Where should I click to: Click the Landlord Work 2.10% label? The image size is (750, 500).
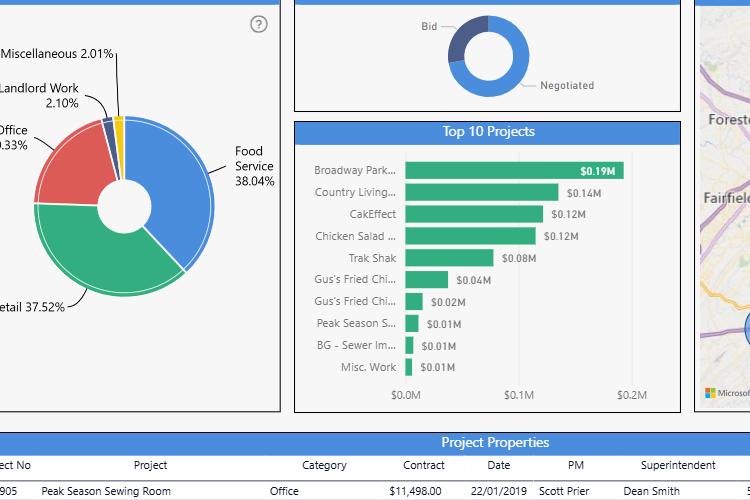pyautogui.click(x=39, y=95)
